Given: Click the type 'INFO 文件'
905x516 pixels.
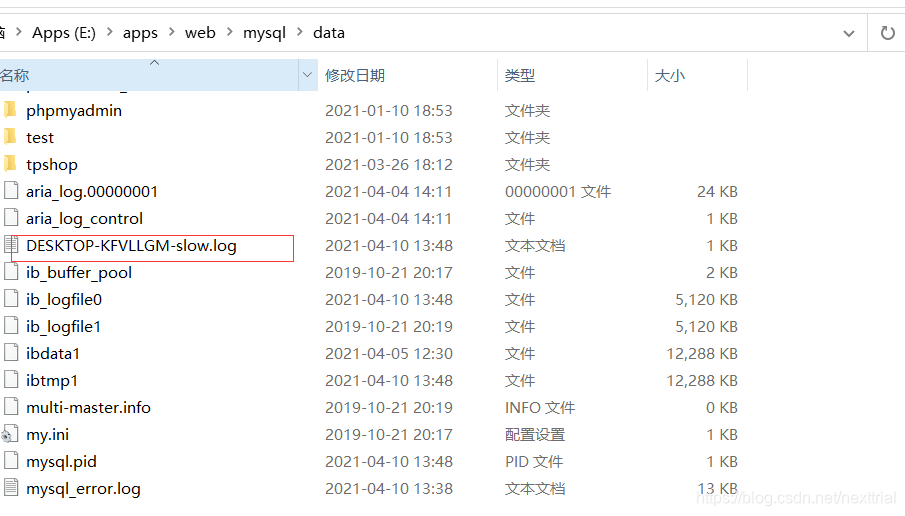Looking at the screenshot, I should [x=540, y=407].
